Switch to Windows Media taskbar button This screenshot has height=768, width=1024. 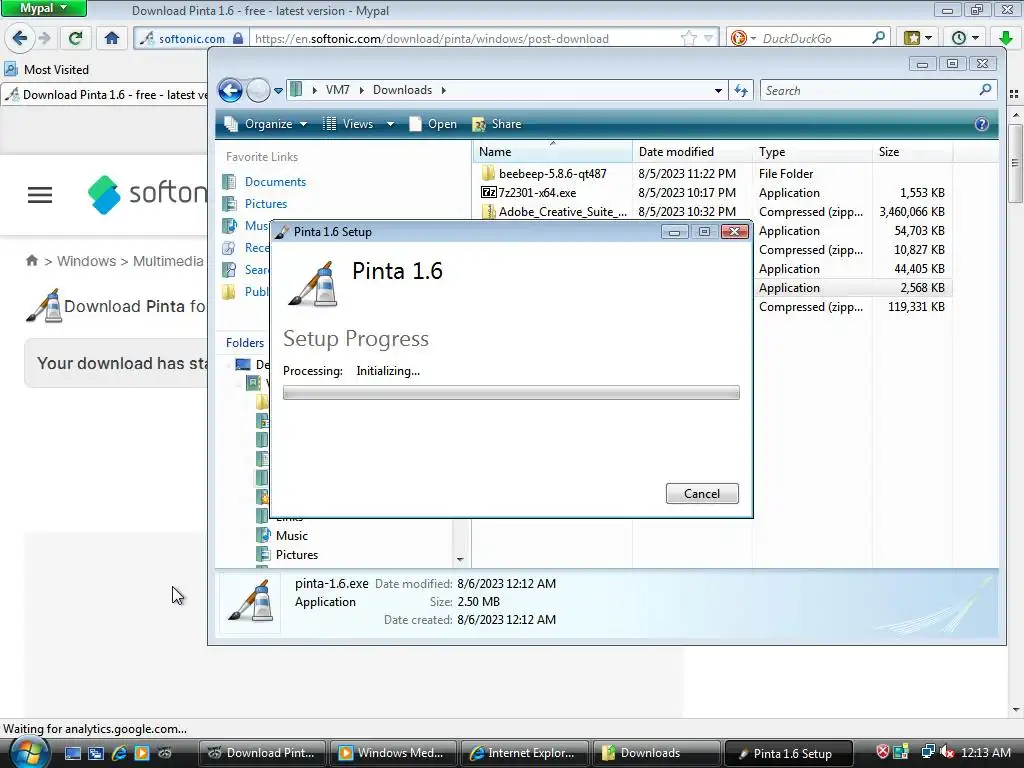click(x=394, y=753)
